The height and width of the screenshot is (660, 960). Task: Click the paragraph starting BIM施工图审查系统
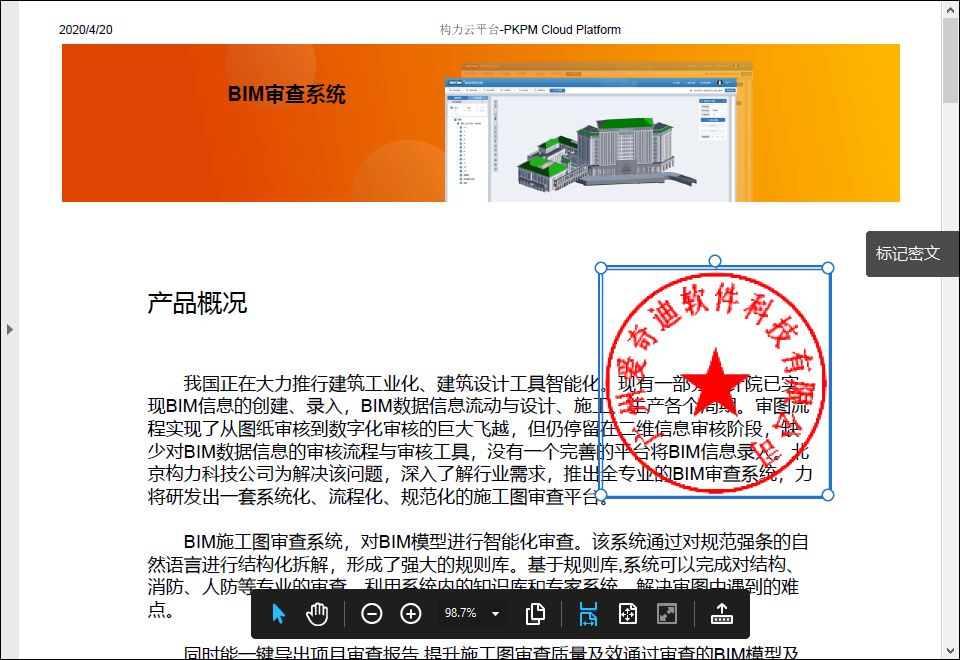(478, 576)
